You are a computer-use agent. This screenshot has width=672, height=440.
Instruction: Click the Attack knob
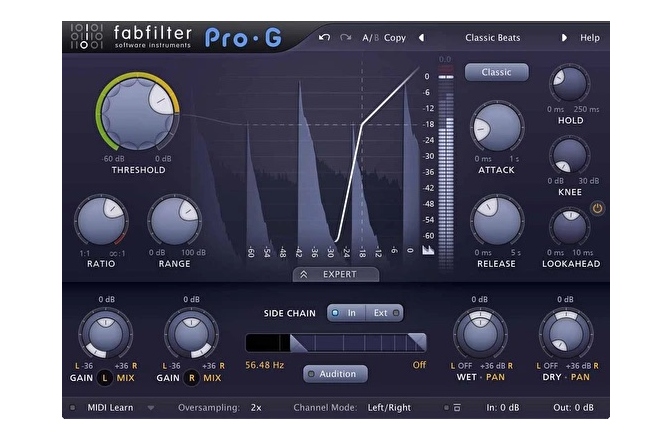coord(496,127)
